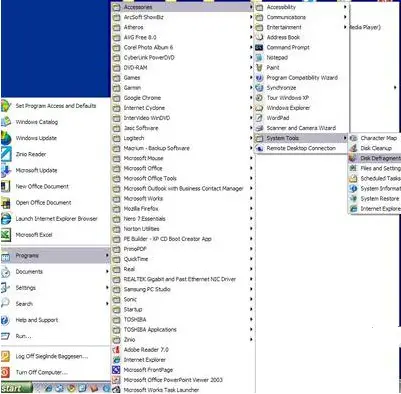This screenshot has width=401, height=394.
Task: Open the AVG Free 8.0 folder
Action: coord(183,37)
